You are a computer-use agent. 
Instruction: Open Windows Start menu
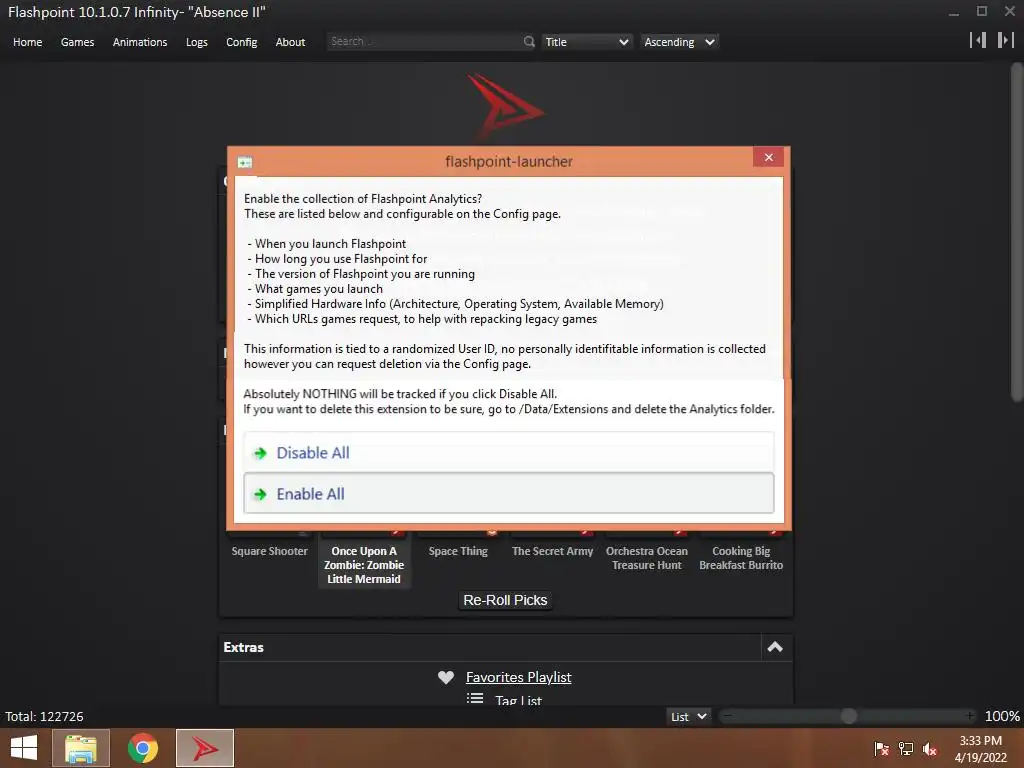coord(24,748)
